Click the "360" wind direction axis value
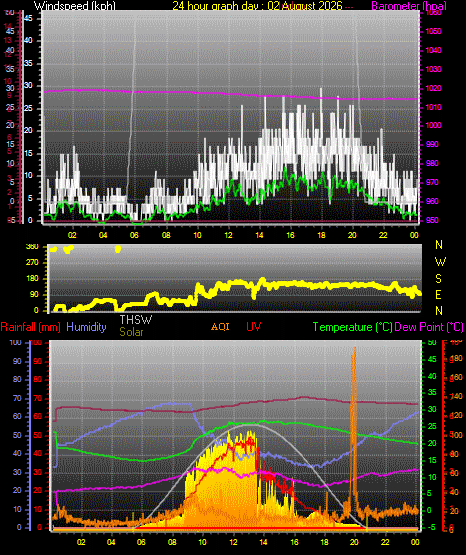The image size is (466, 555). pos(32,247)
